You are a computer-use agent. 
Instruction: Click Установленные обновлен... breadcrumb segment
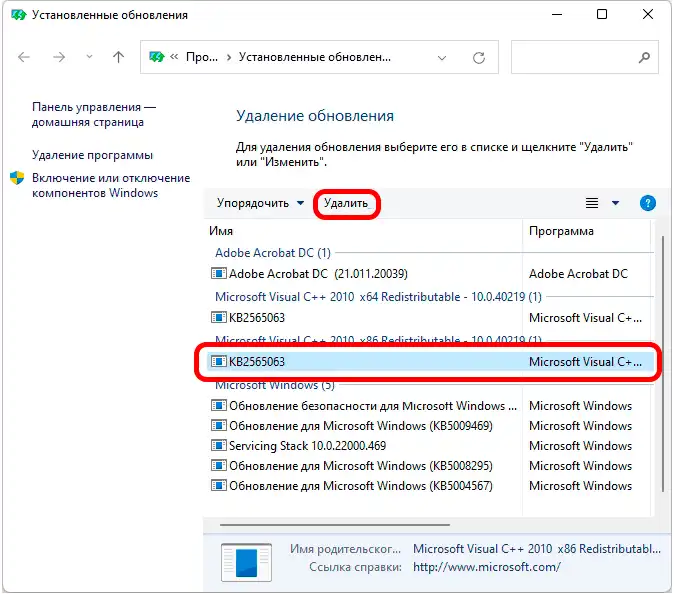[x=315, y=57]
